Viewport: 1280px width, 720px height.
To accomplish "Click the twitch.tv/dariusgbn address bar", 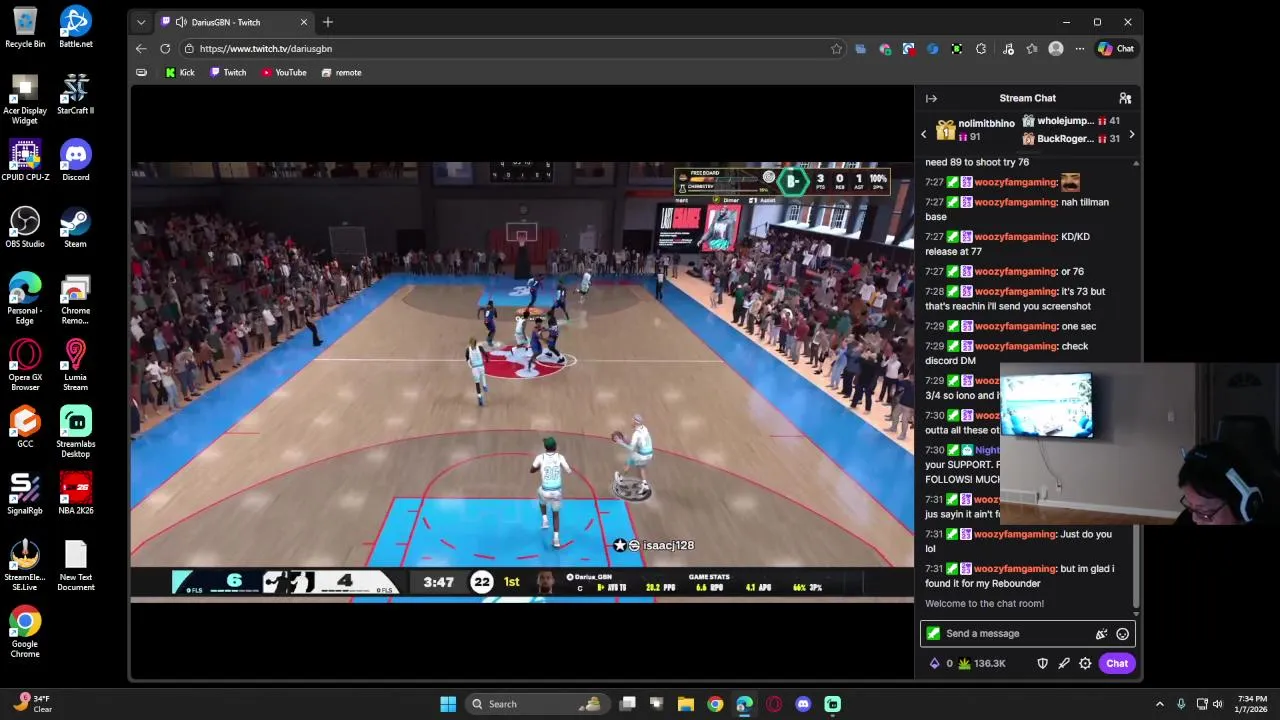I will tap(512, 48).
